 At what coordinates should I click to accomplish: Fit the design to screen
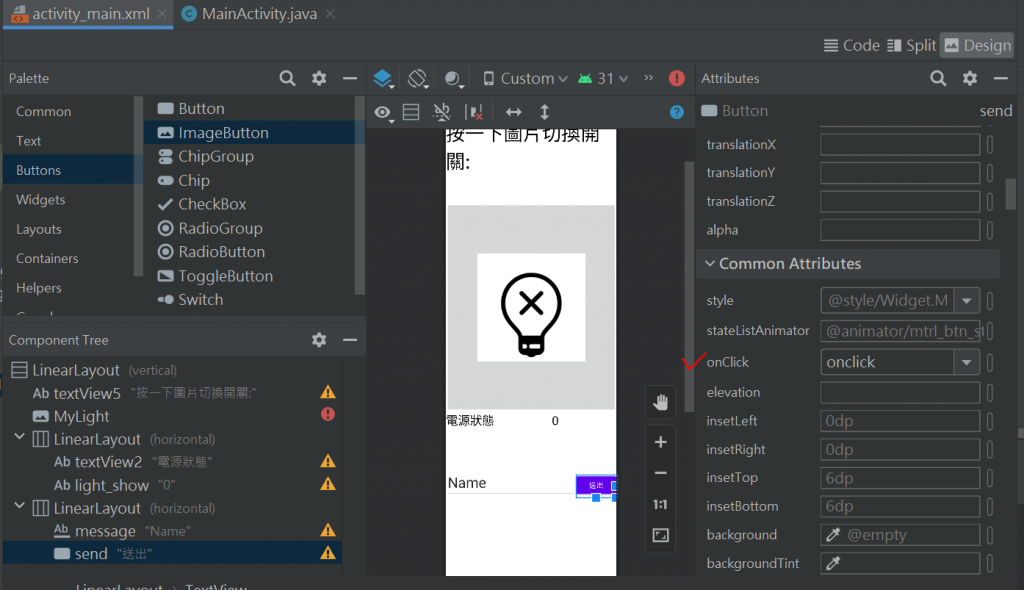tap(660, 536)
